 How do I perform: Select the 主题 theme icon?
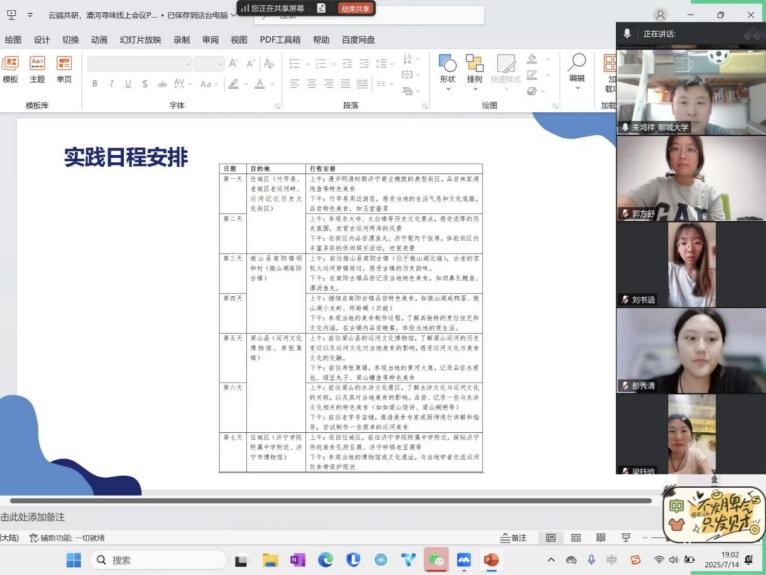pyautogui.click(x=37, y=69)
